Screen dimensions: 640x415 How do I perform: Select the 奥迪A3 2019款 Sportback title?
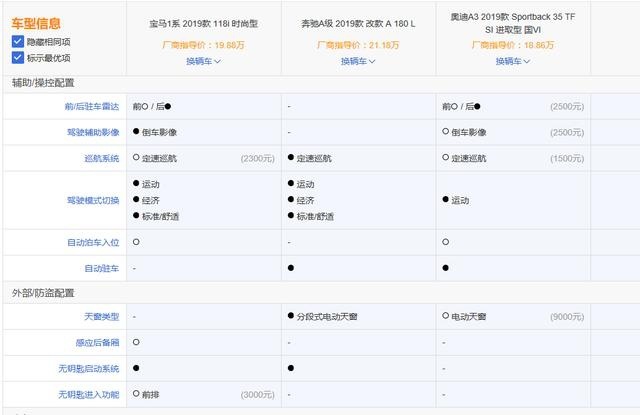point(513,23)
